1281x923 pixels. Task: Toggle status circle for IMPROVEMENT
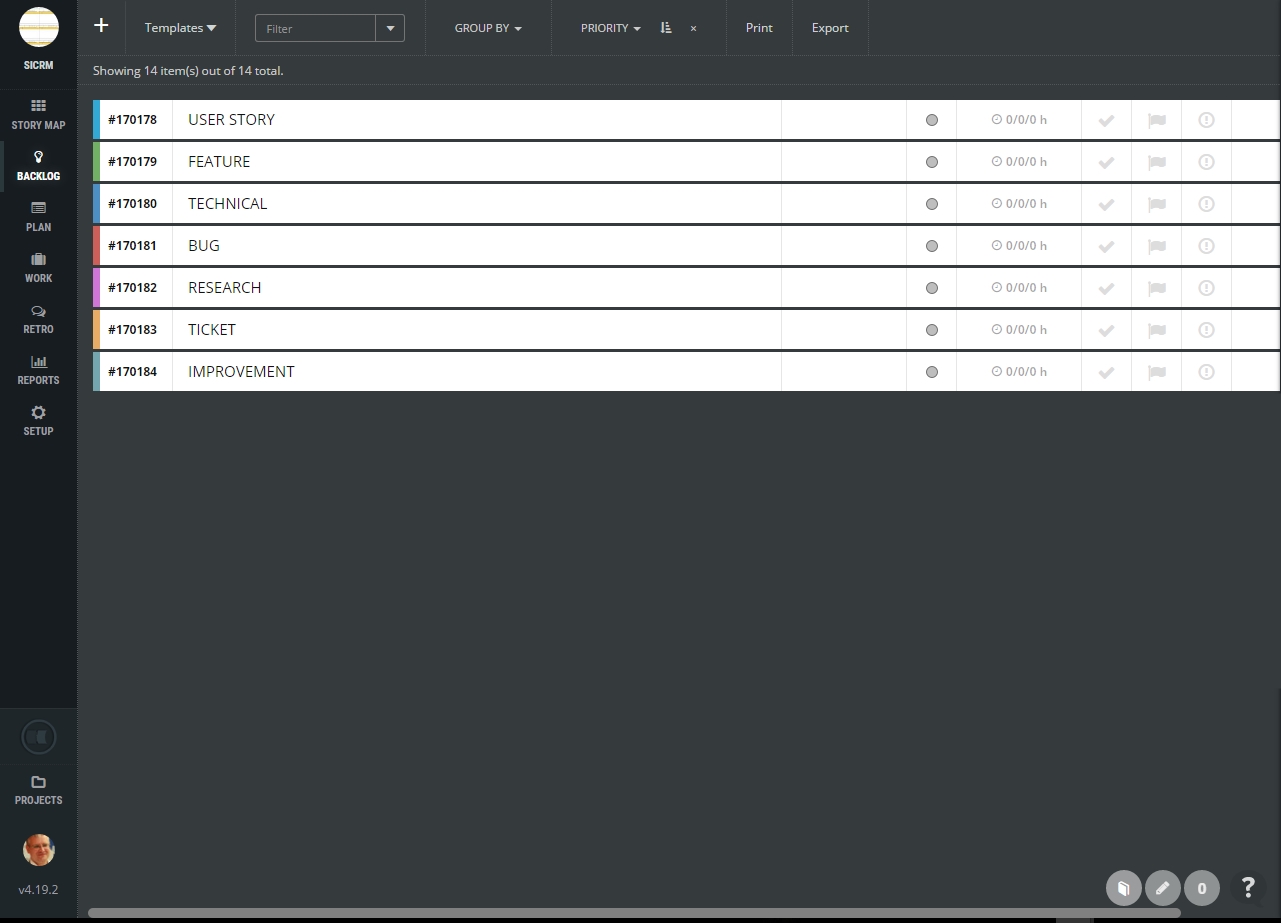click(x=932, y=372)
